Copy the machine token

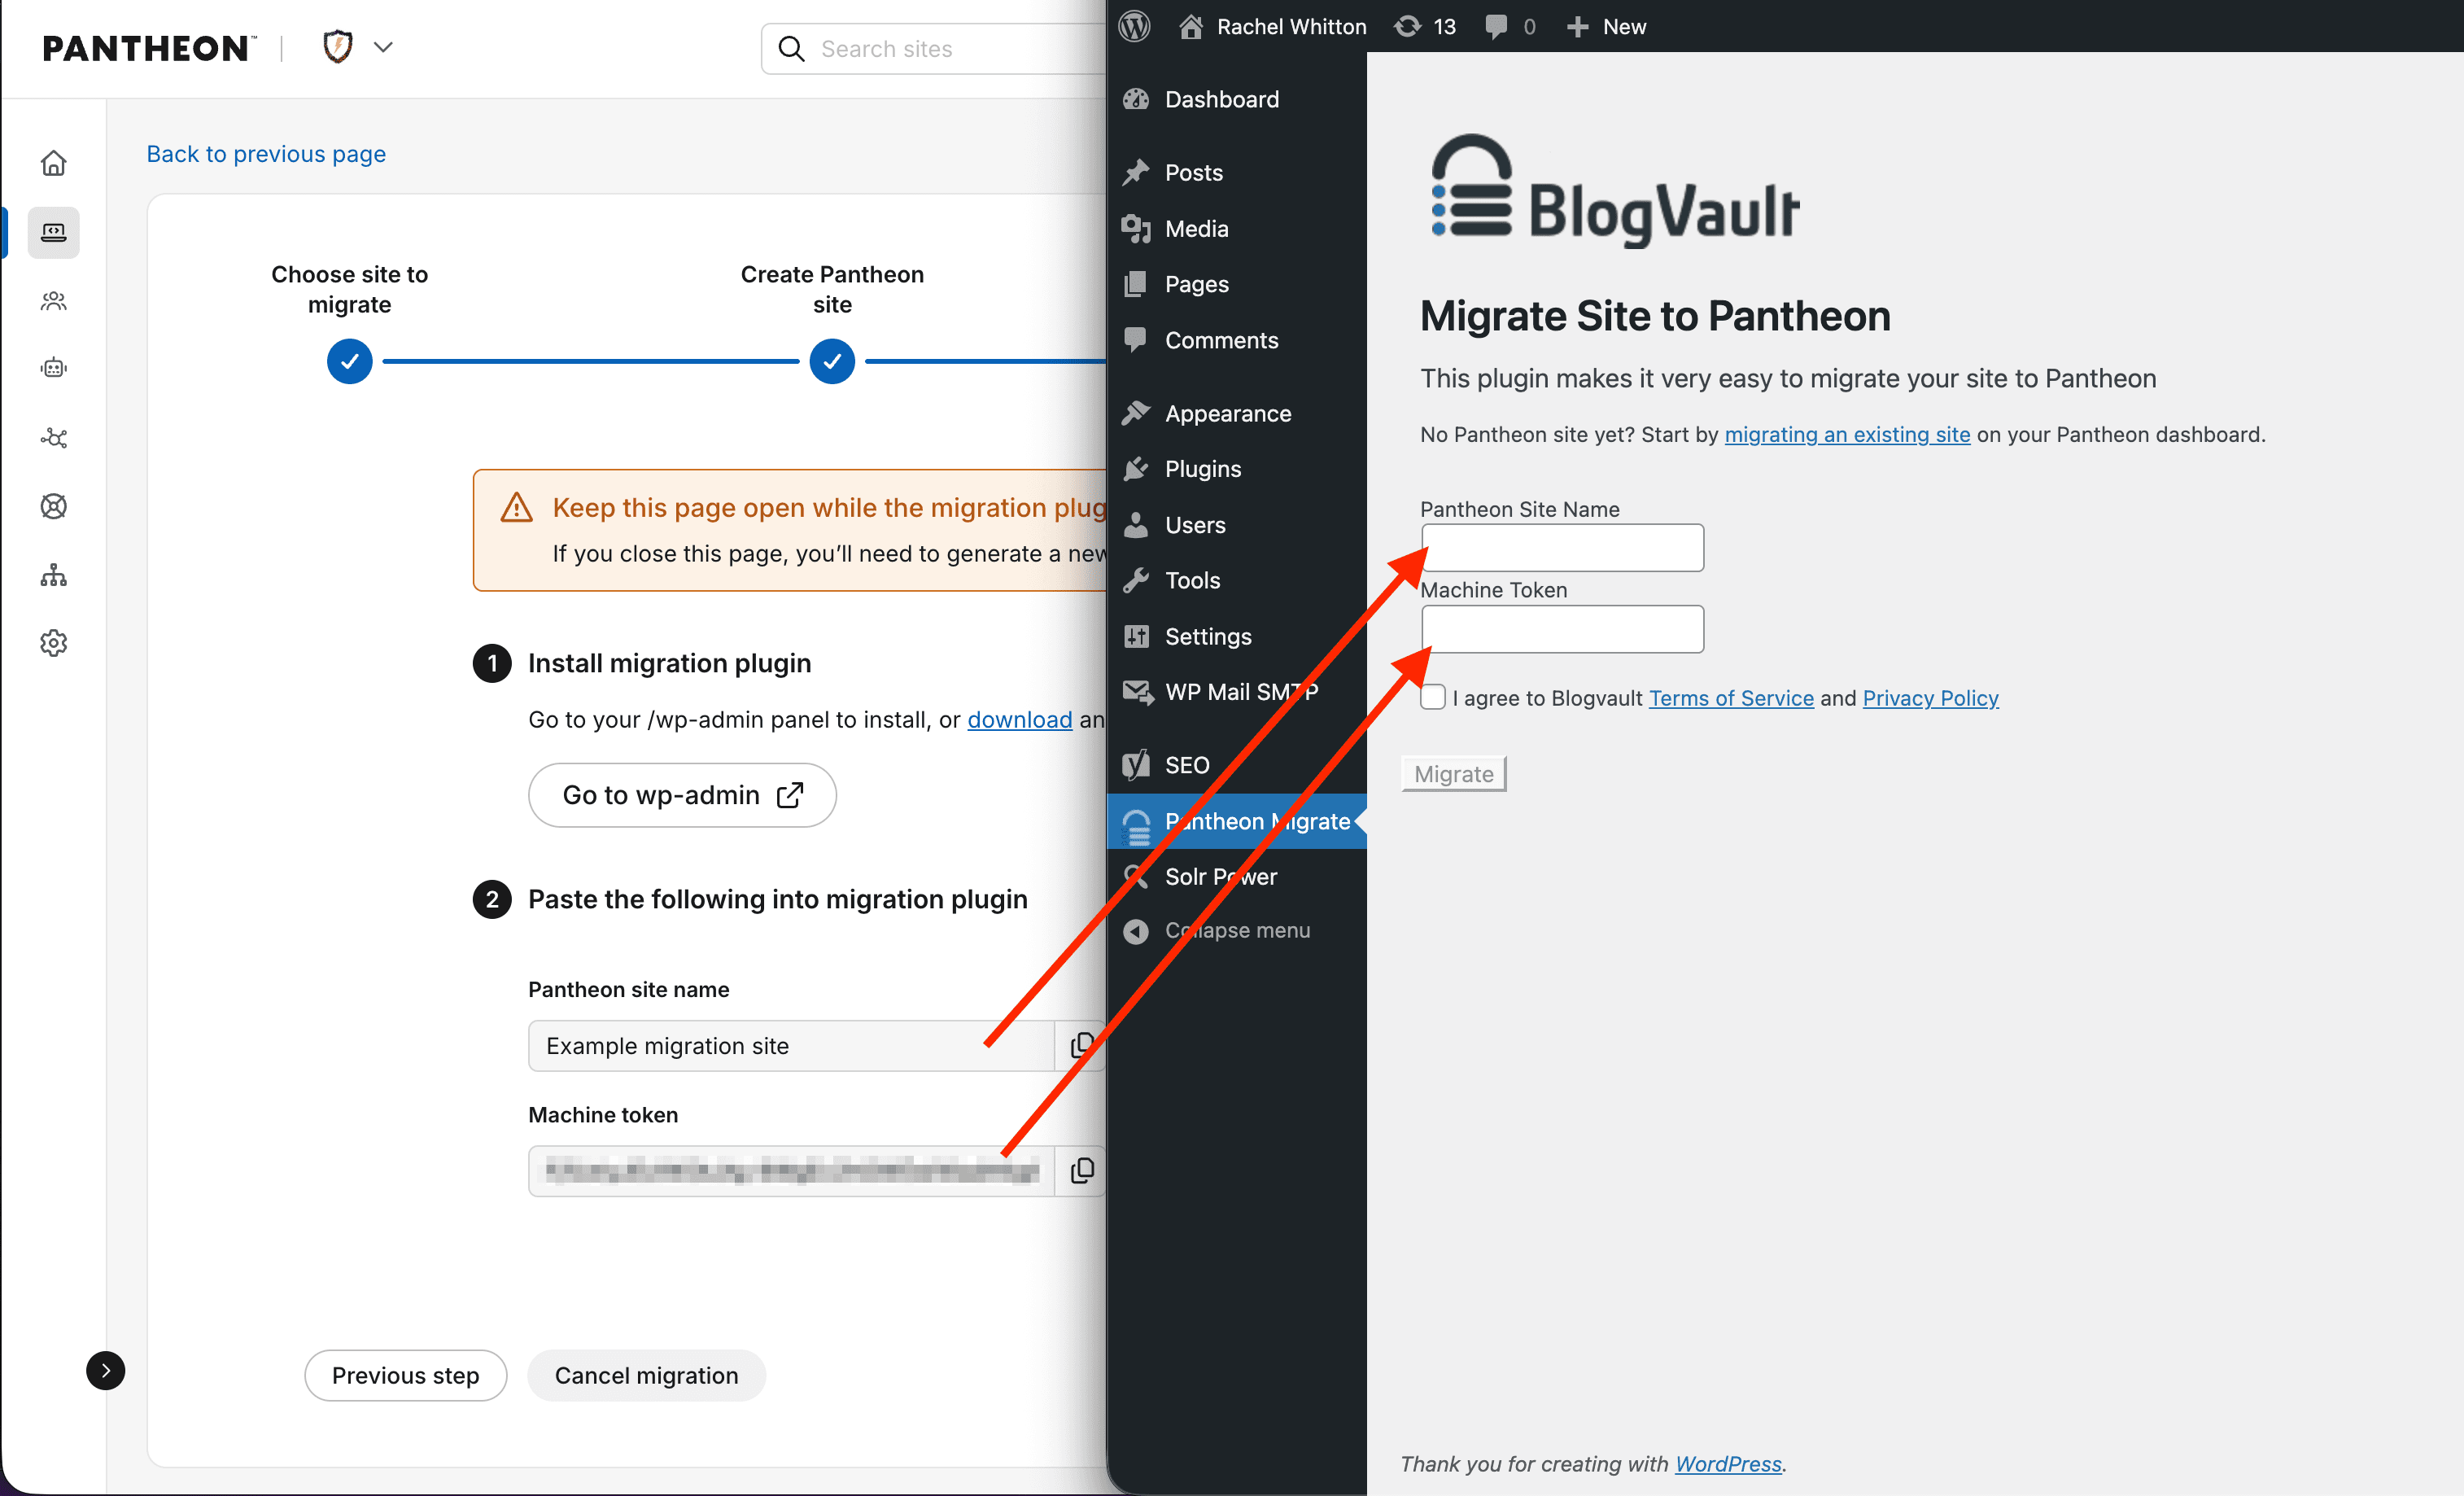click(1081, 1170)
